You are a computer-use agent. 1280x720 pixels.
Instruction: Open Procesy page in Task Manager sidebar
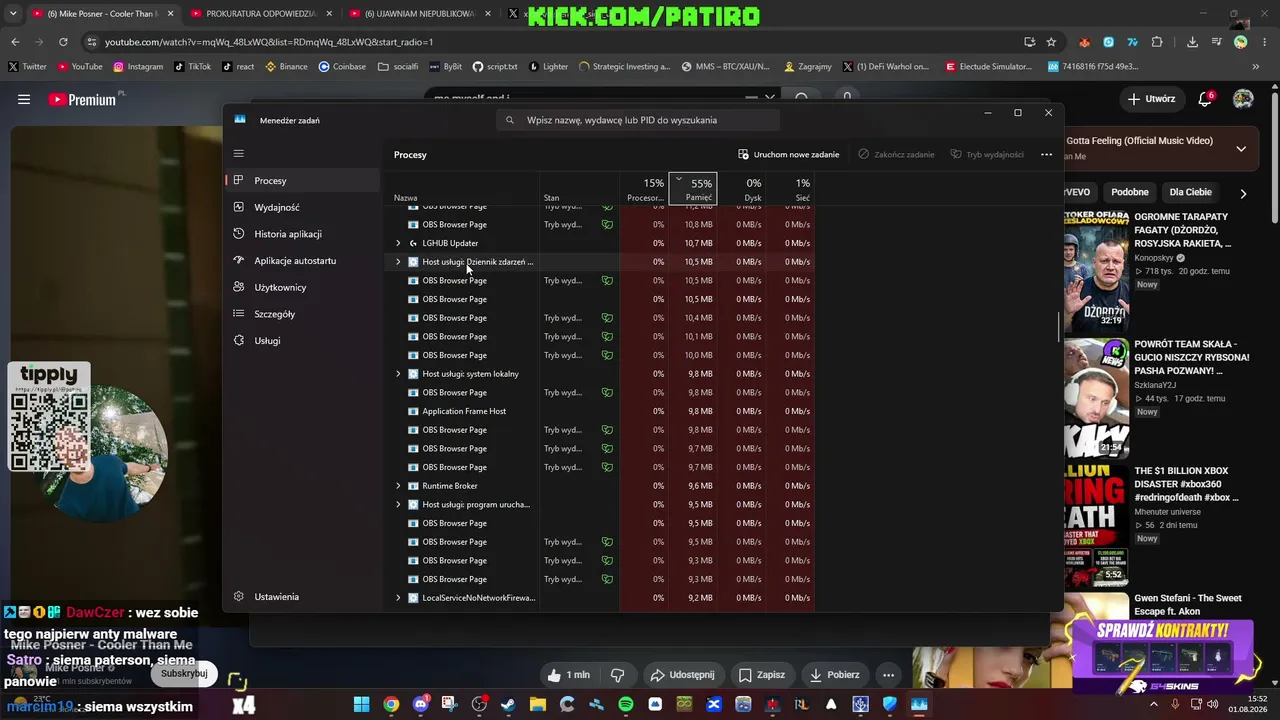pos(302,181)
